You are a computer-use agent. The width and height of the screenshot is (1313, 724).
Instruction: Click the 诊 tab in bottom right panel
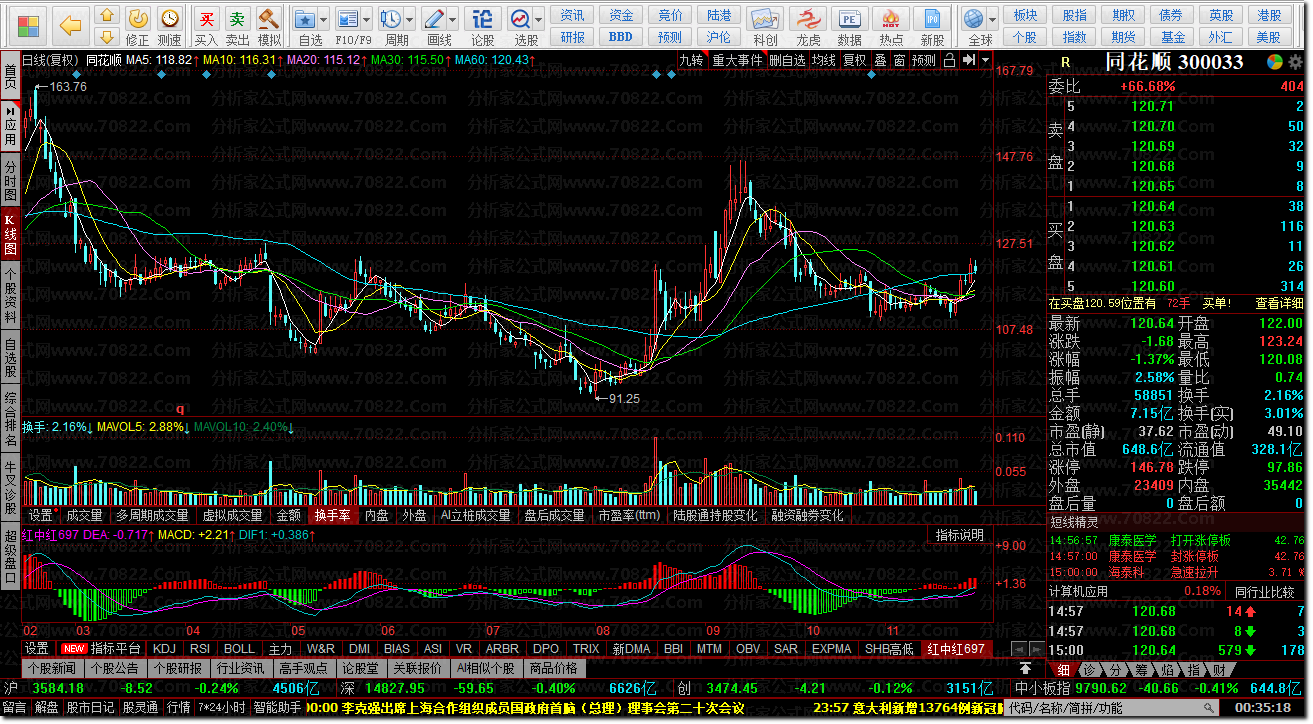[x=1090, y=669]
